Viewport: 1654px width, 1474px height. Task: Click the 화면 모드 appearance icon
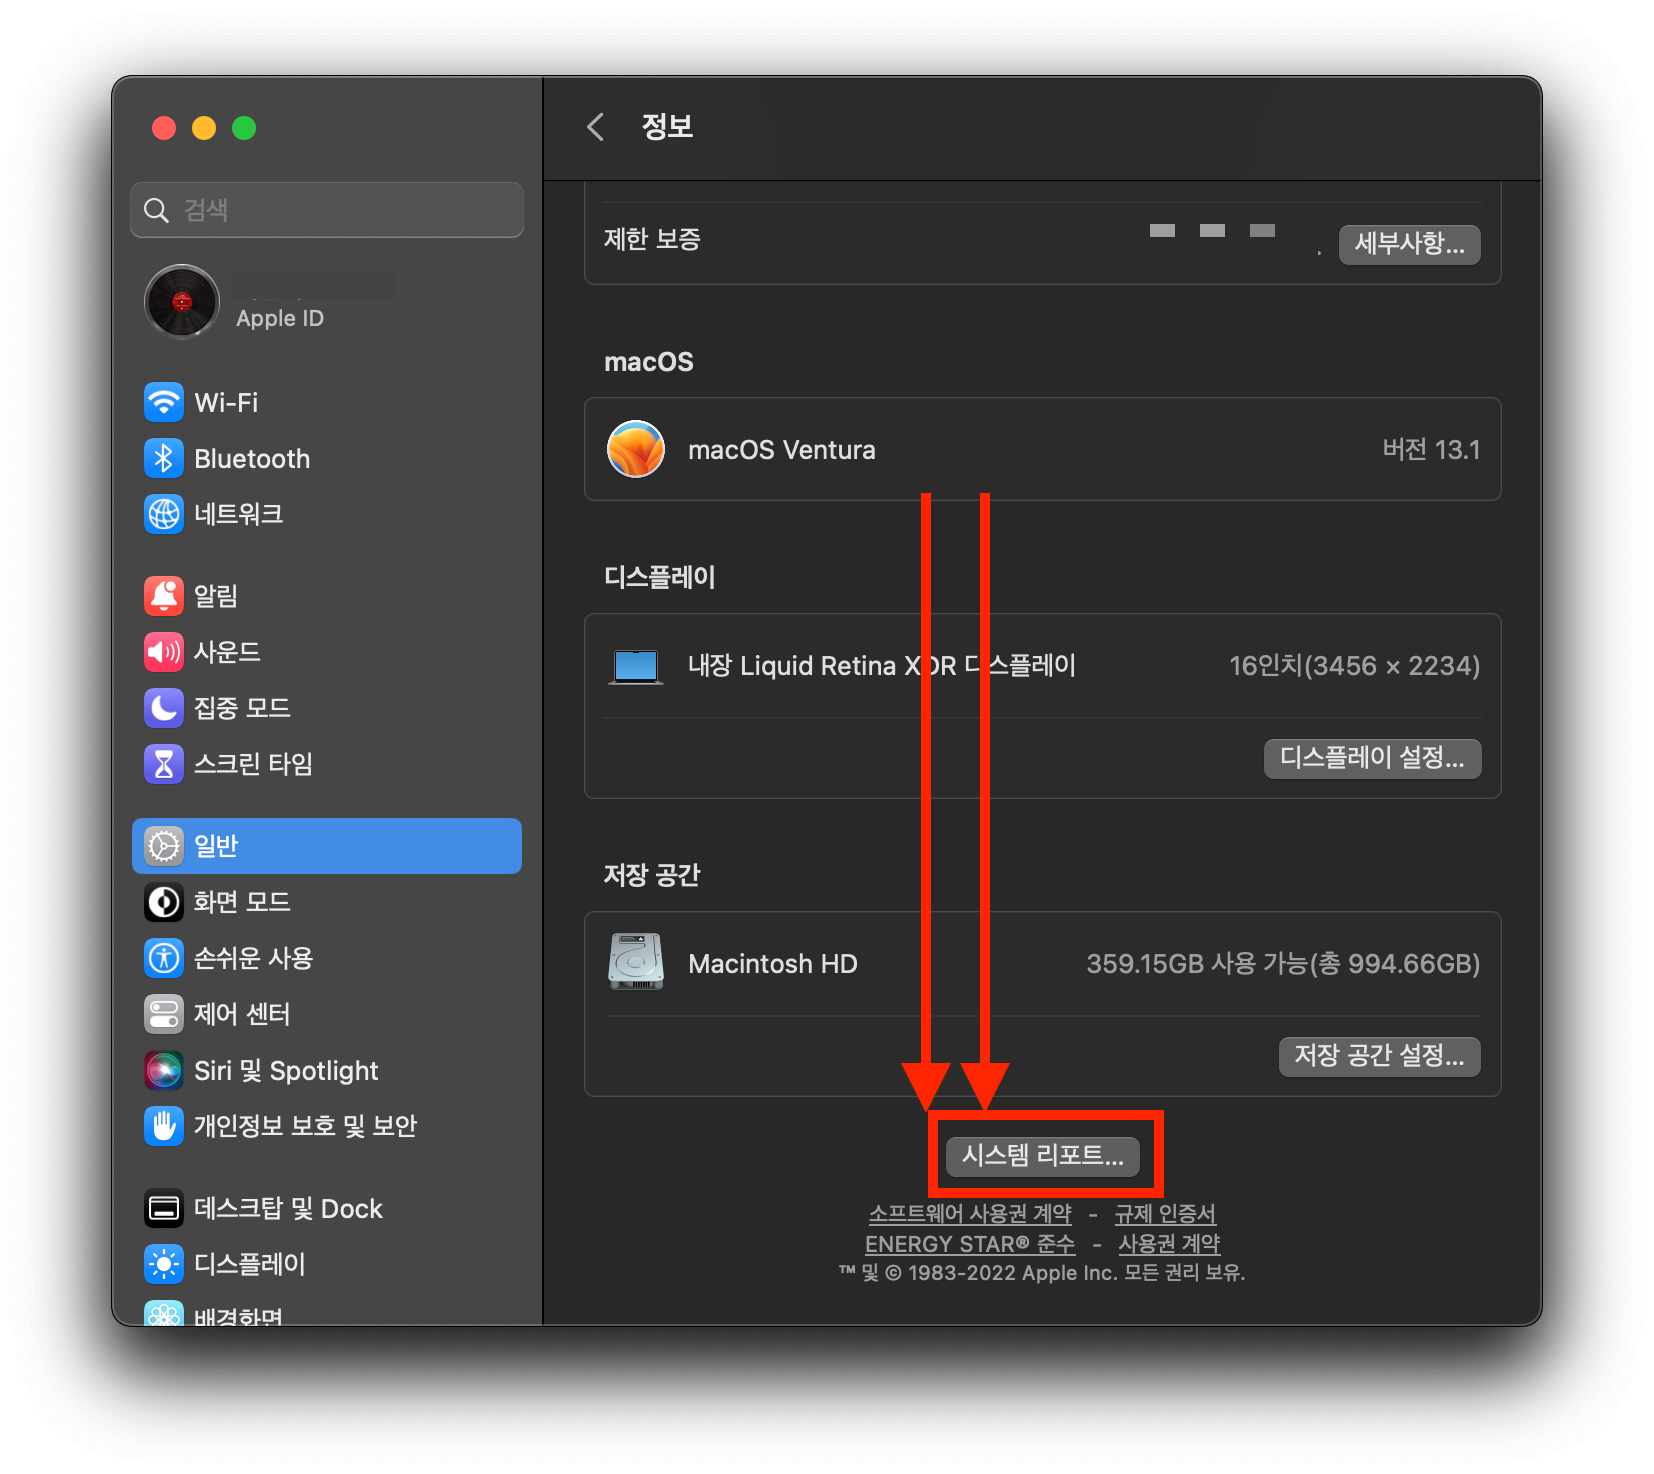coord(164,902)
